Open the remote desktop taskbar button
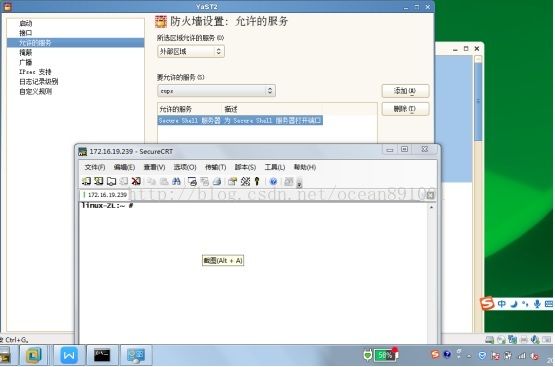555x367 pixels. tap(136, 355)
